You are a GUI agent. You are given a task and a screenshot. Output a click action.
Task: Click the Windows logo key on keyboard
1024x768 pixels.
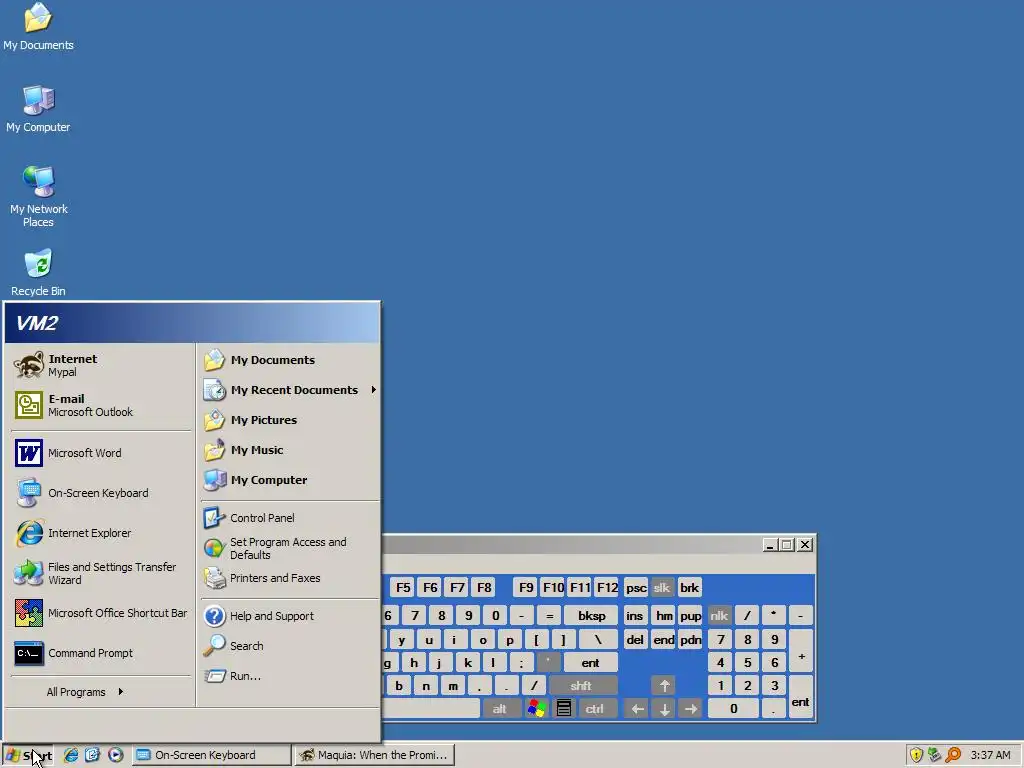click(x=537, y=709)
